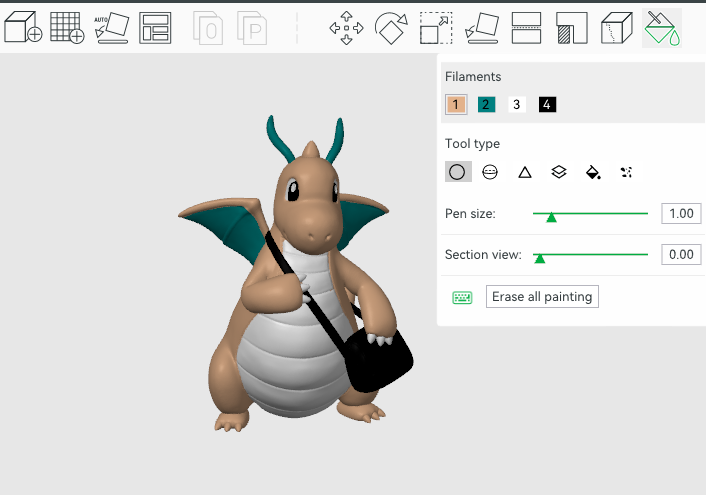Select the Move tool
The width and height of the screenshot is (706, 495).
click(x=346, y=28)
